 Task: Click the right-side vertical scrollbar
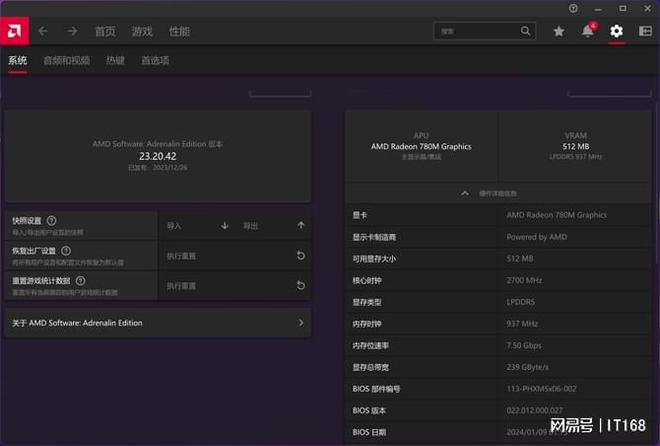656,181
